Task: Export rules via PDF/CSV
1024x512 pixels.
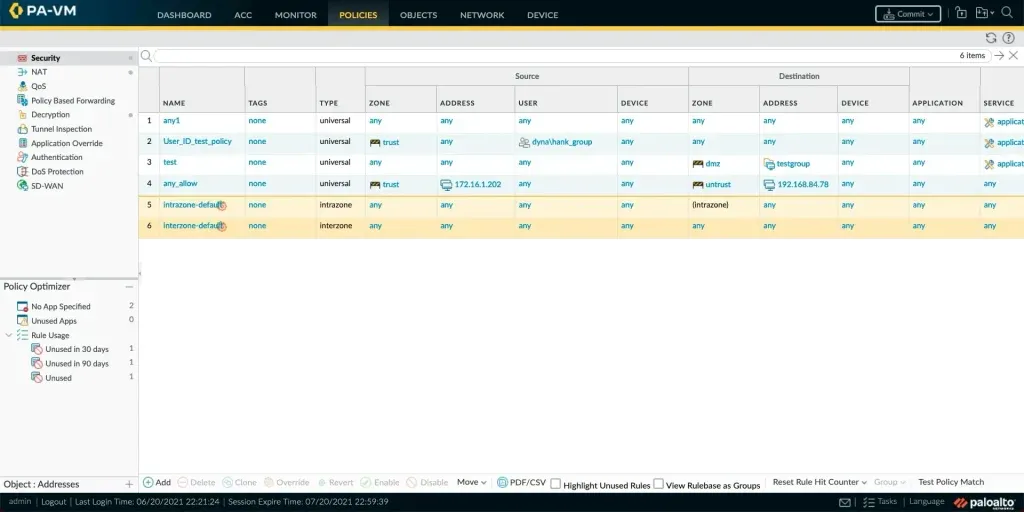Action: click(x=521, y=483)
